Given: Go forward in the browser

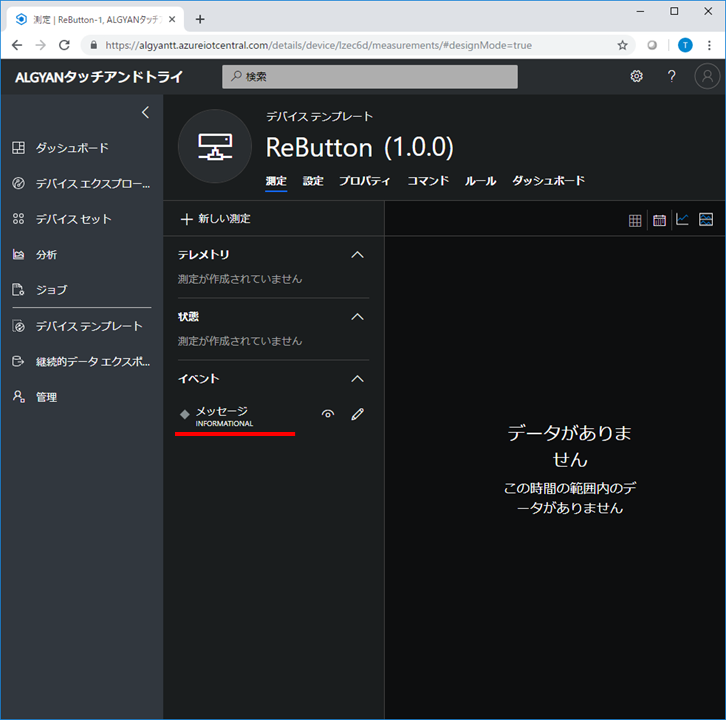Looking at the screenshot, I should coord(41,45).
